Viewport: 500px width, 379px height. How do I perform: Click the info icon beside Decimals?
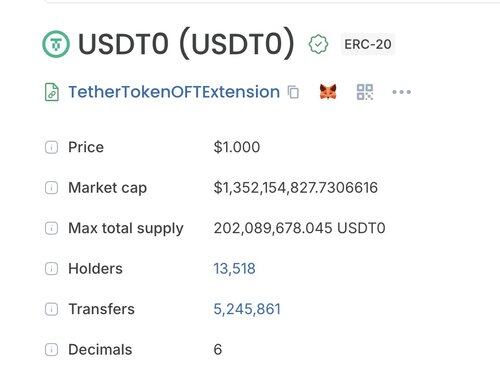tap(51, 350)
